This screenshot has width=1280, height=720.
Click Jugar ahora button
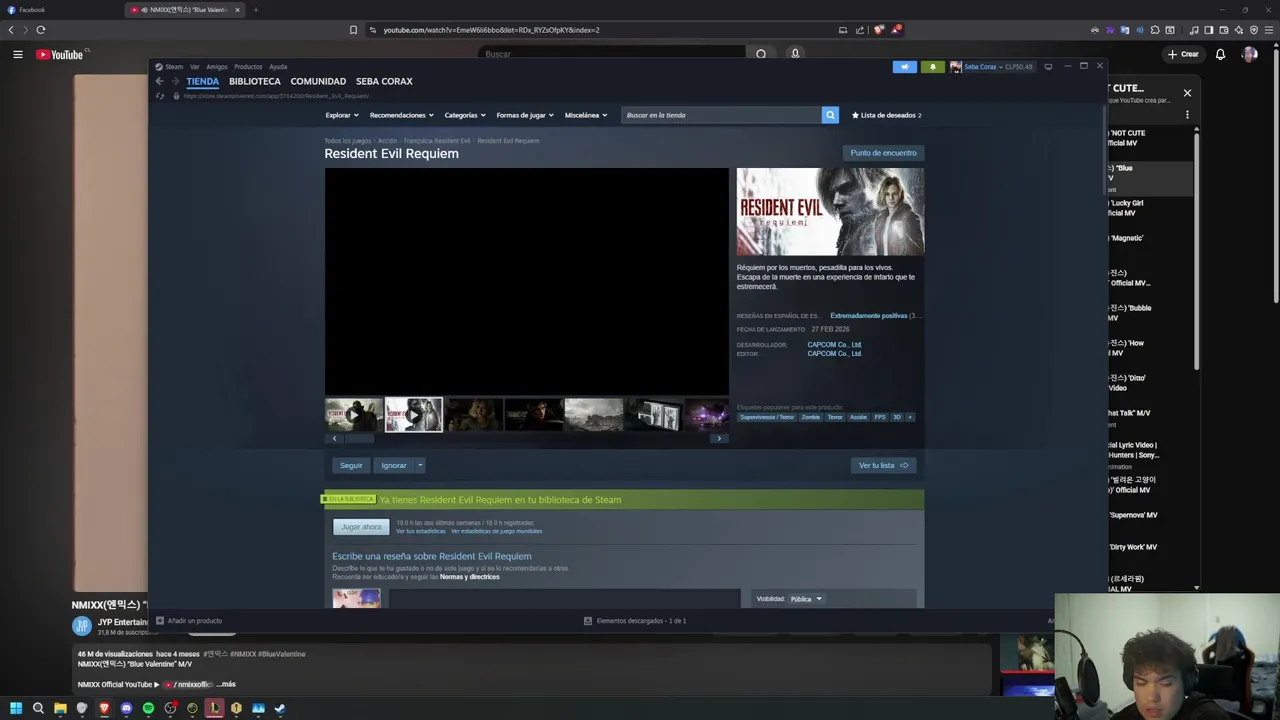coord(361,527)
